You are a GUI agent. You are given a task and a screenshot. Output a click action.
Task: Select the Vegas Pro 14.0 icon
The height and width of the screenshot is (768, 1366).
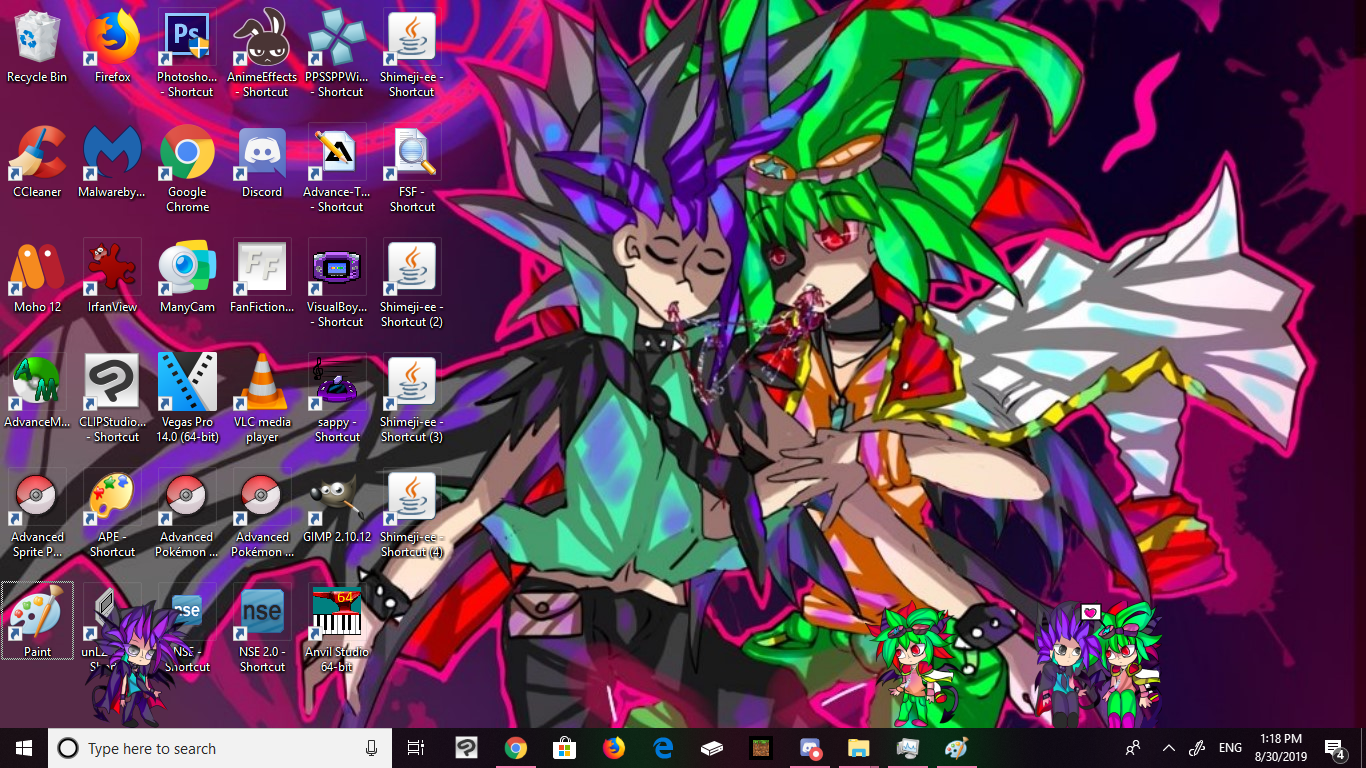187,399
